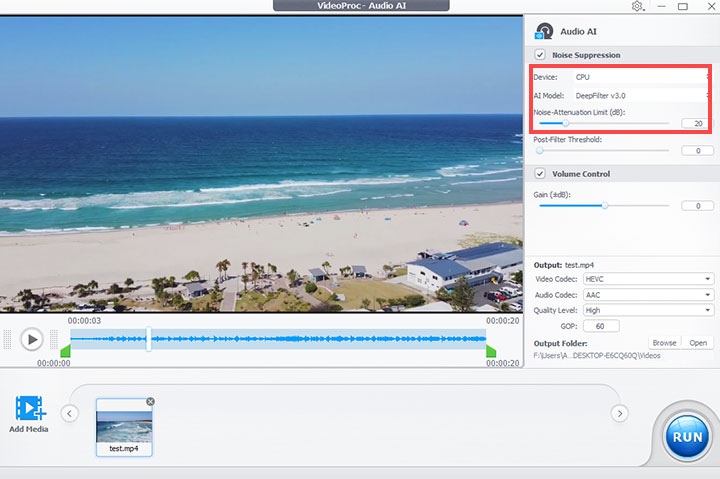This screenshot has width=720, height=479.
Task: Open the AI Model DeepFilter dropdown
Action: tap(640, 95)
